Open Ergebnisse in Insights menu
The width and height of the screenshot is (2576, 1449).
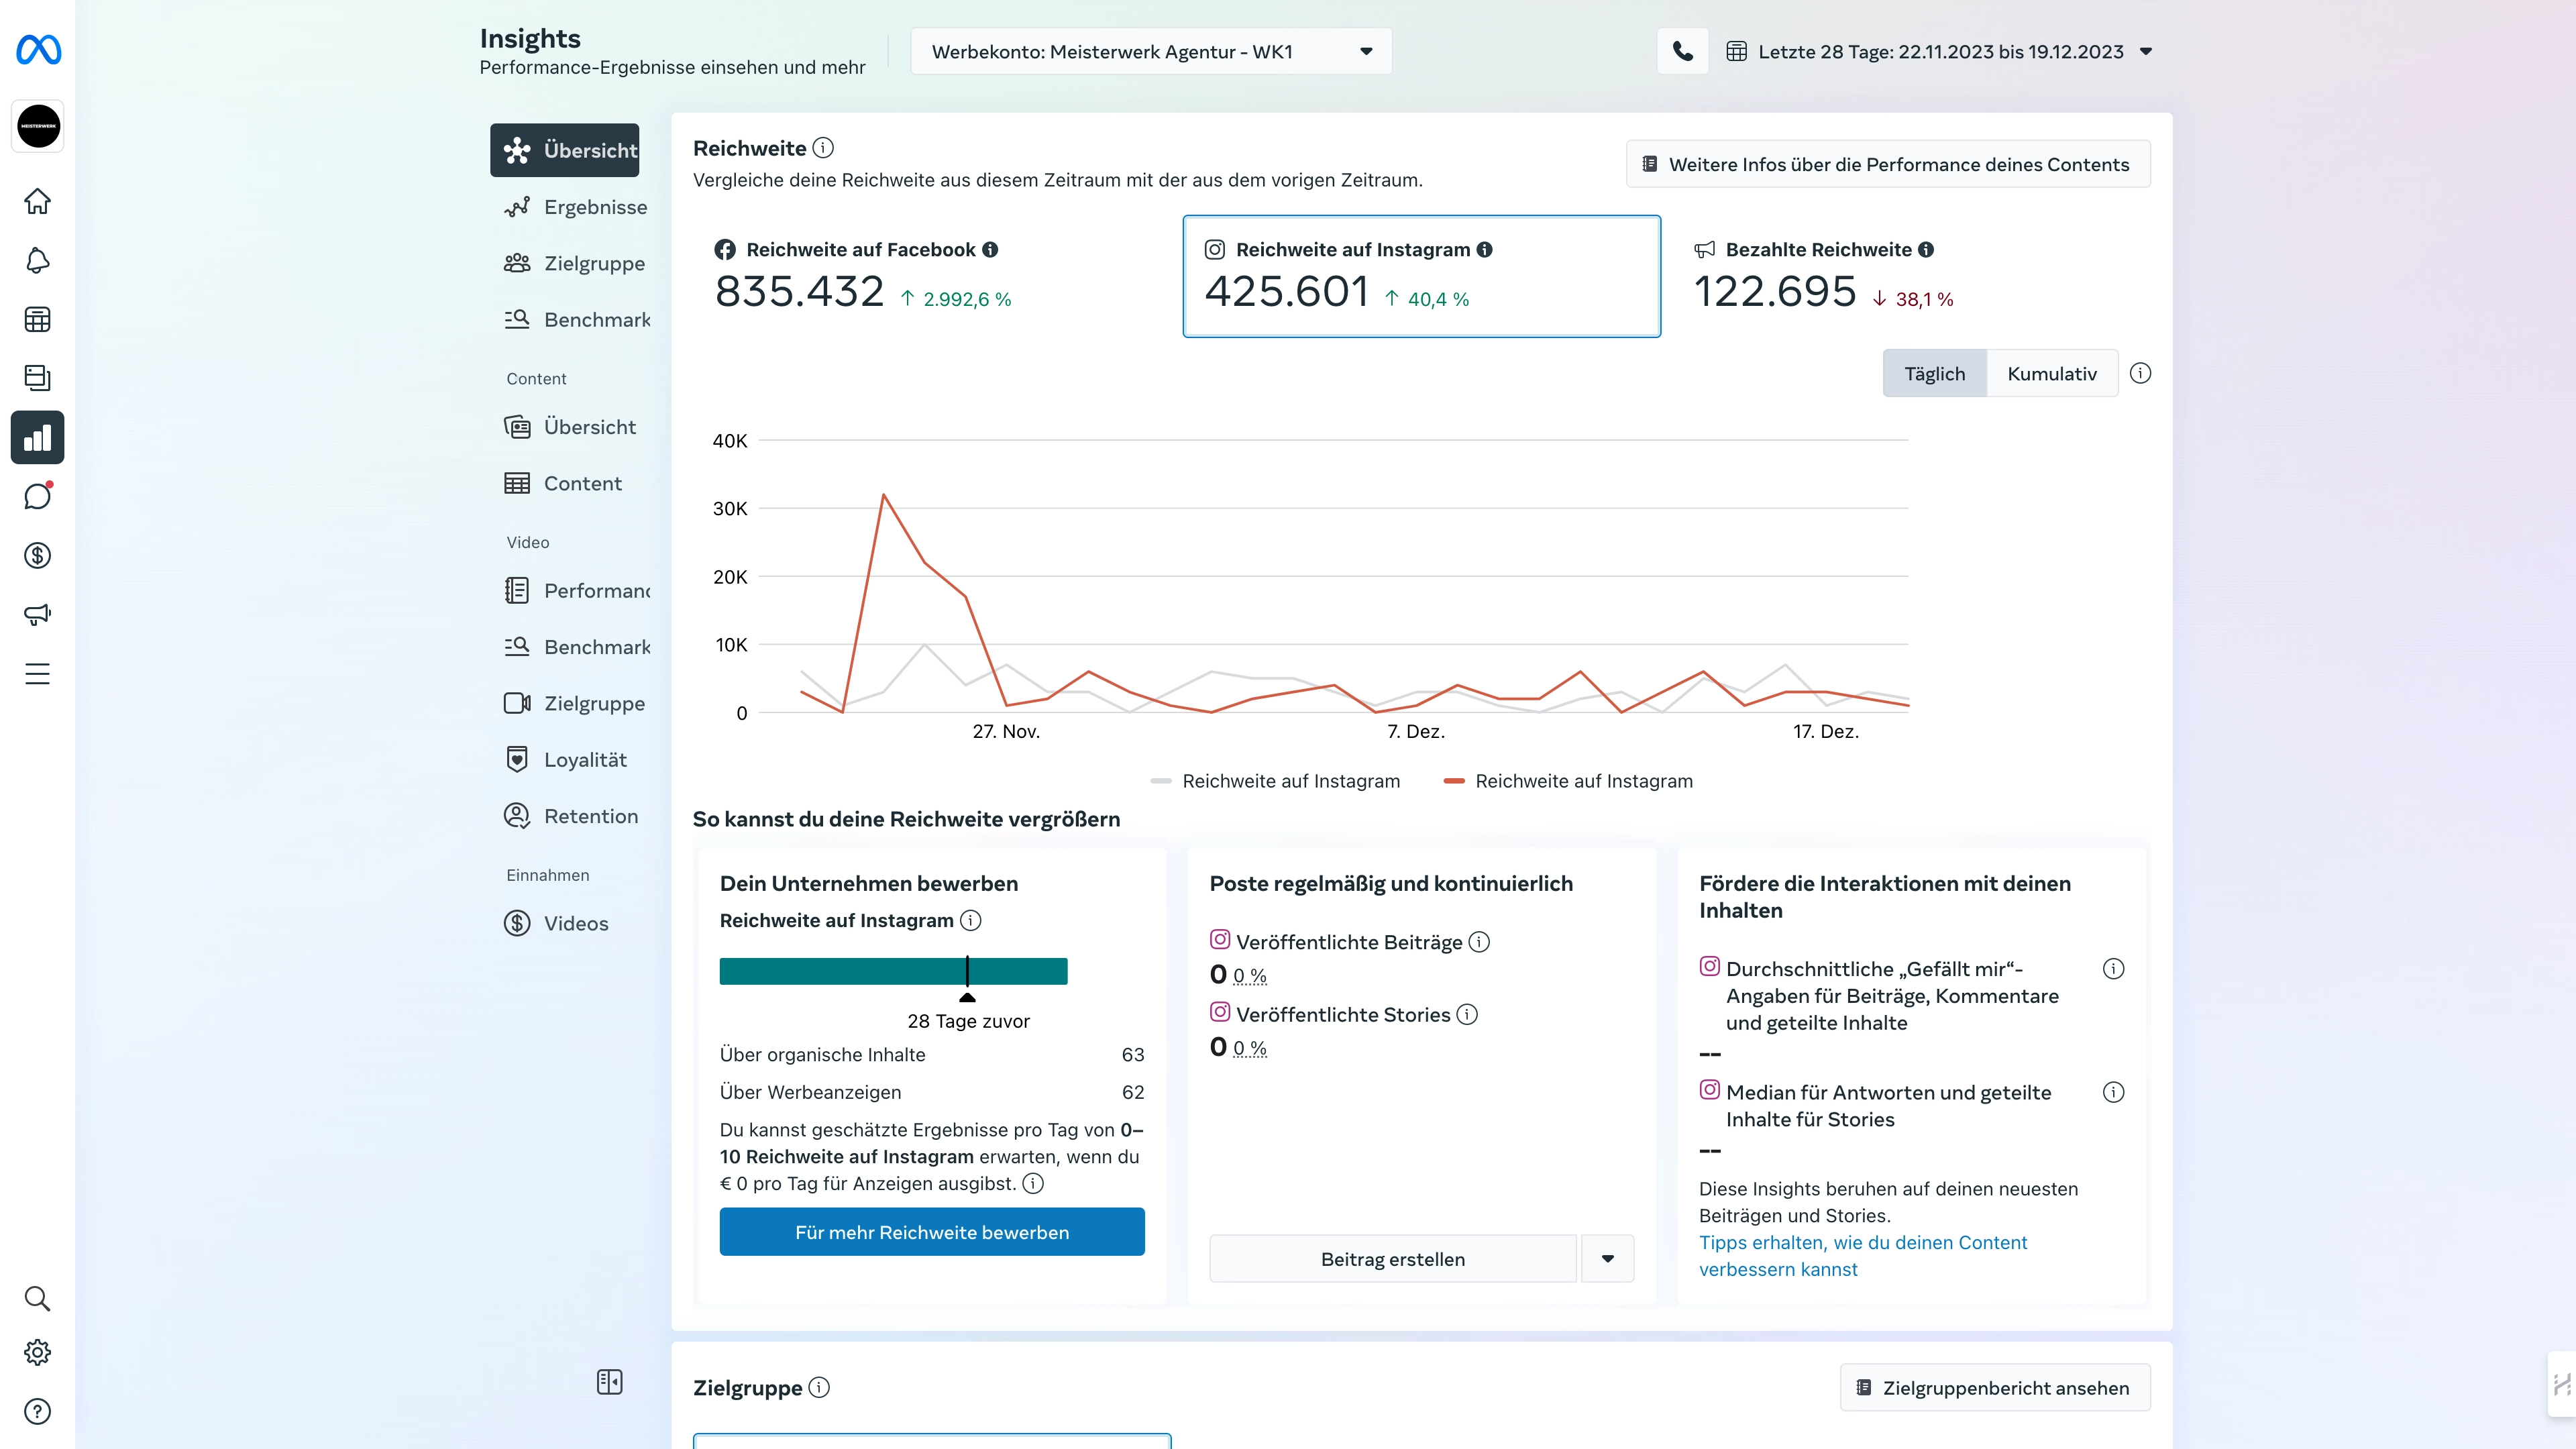click(x=576, y=207)
